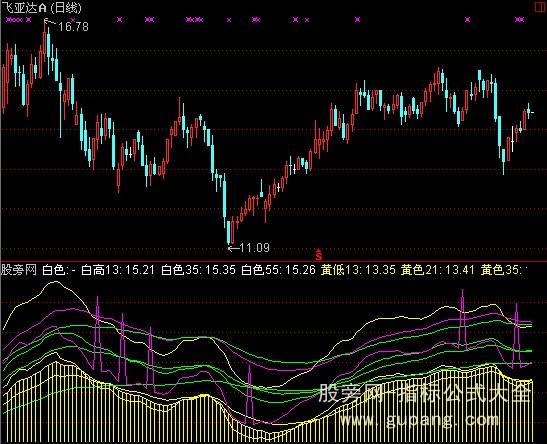
Task: Click the 白色: - indicator value
Action: click(59, 270)
